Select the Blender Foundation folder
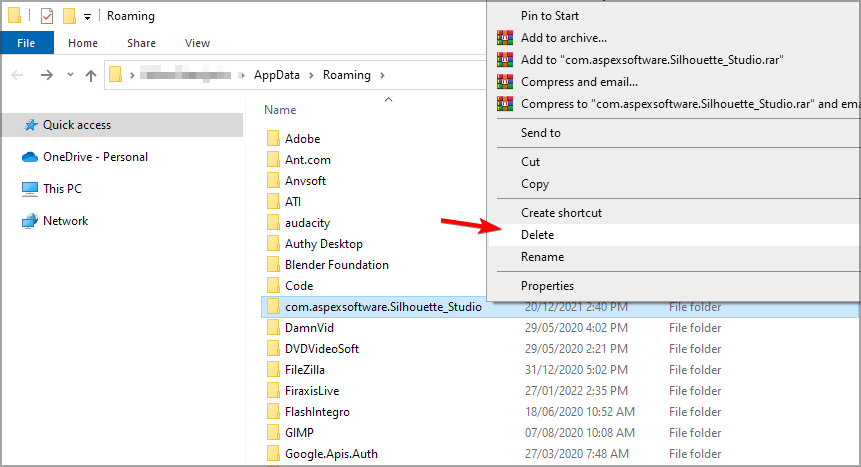 pos(337,264)
